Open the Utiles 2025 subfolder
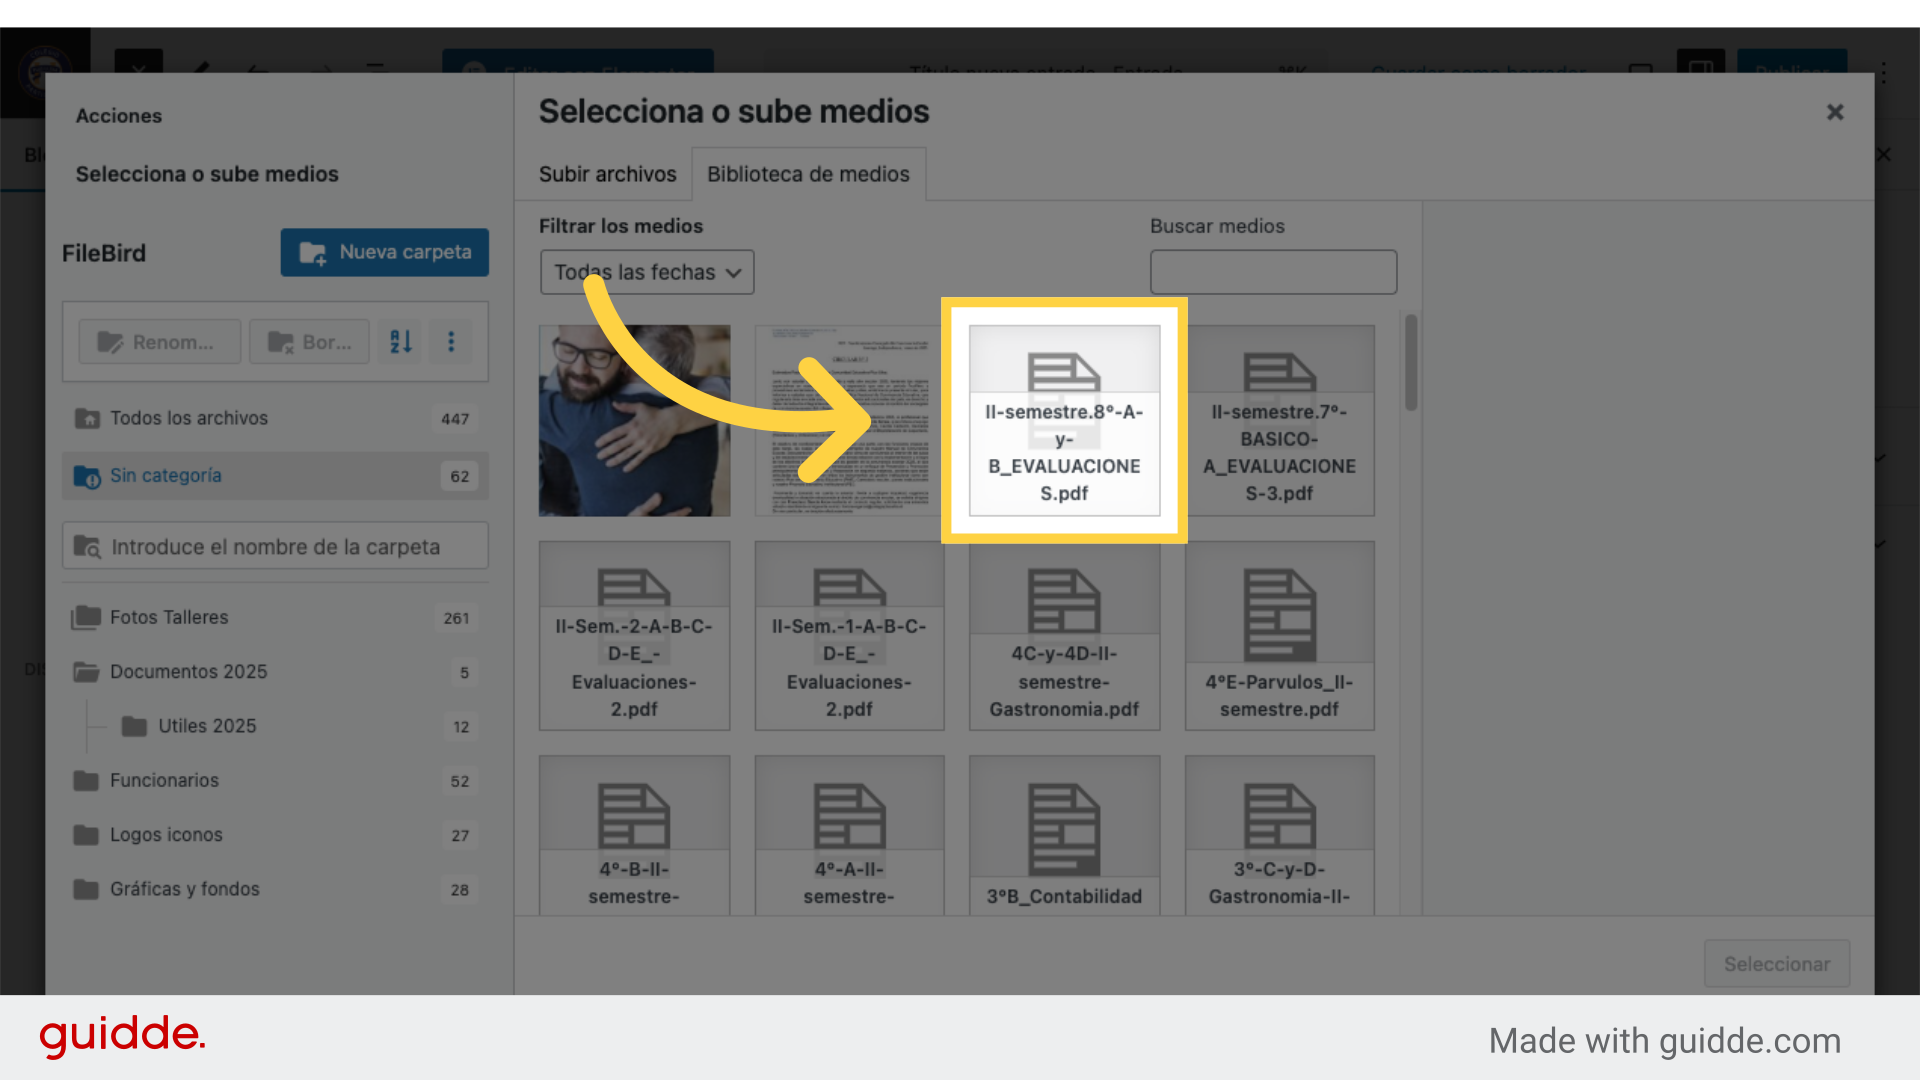 pos(207,726)
